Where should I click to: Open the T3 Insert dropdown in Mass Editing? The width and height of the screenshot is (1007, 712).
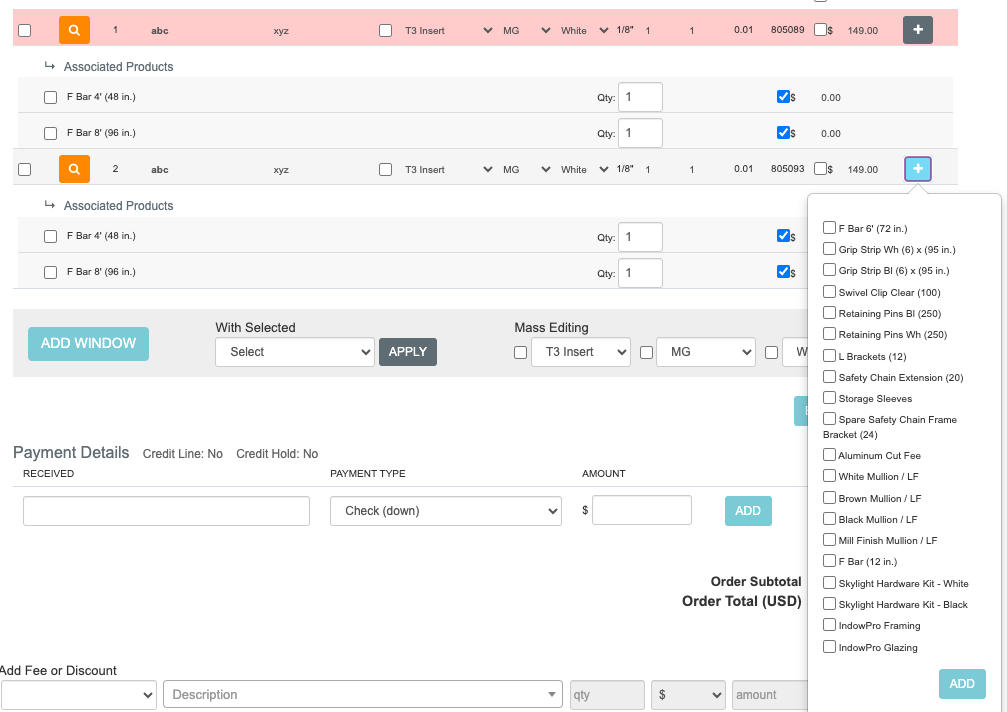pos(580,352)
